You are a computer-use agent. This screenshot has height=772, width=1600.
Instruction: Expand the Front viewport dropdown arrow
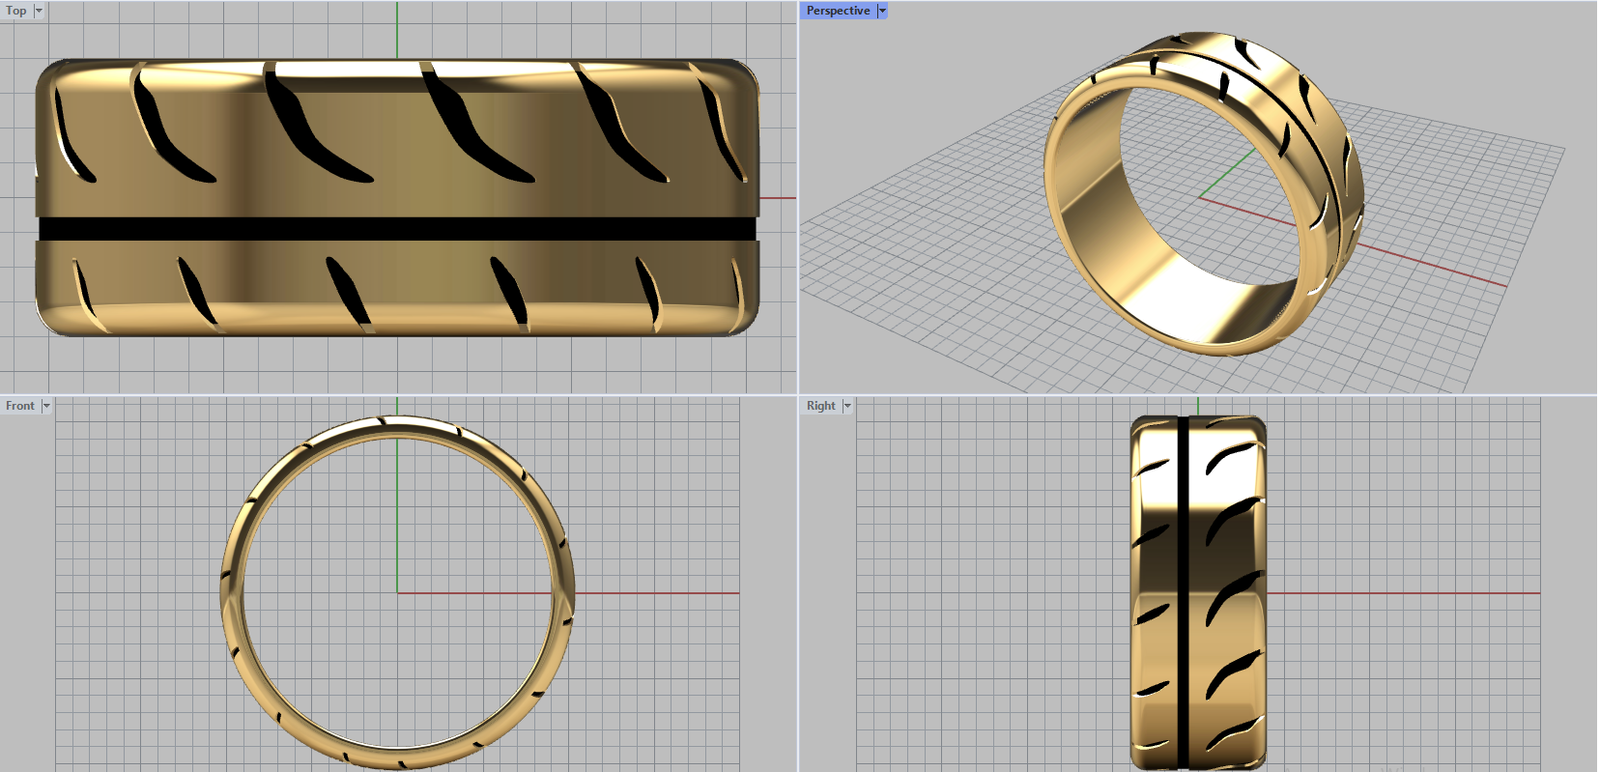(46, 406)
